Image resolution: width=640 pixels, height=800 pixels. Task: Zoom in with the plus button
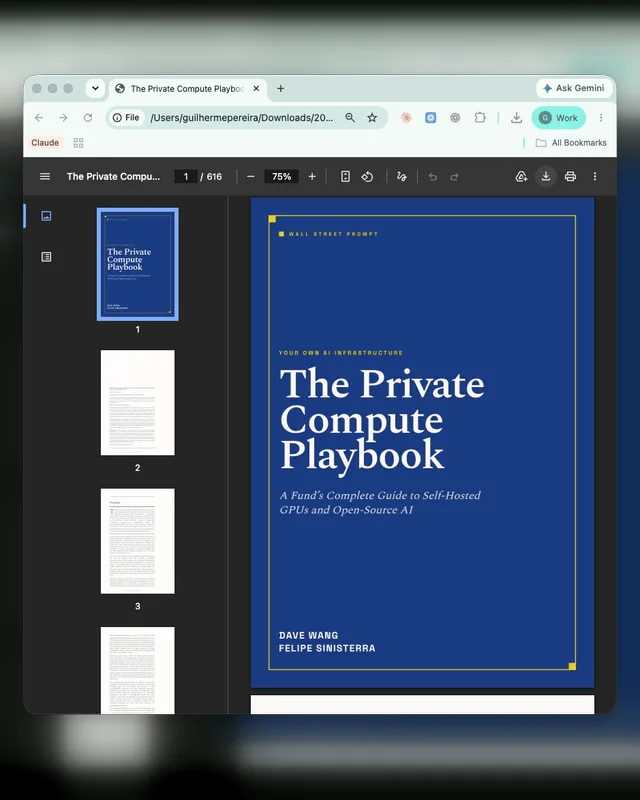tap(312, 177)
